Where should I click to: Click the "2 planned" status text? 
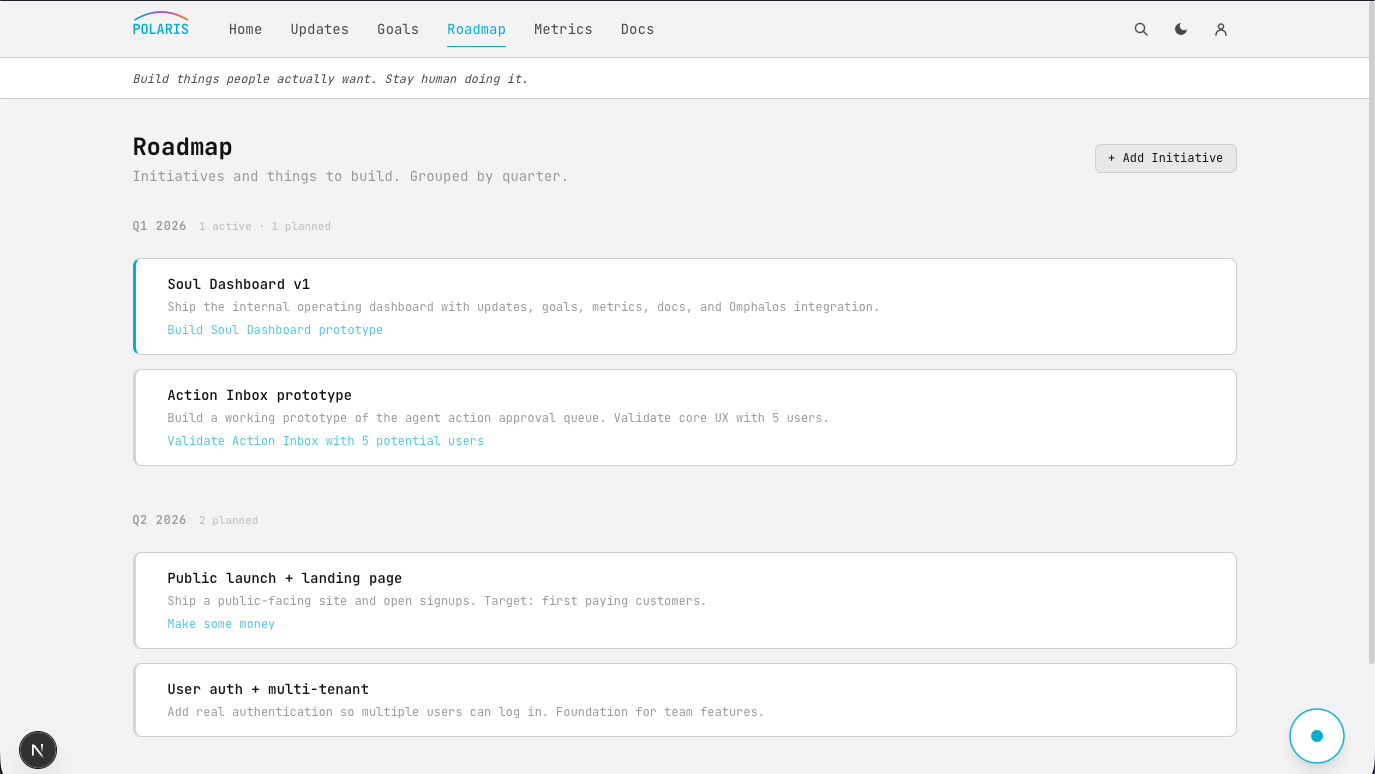(229, 521)
